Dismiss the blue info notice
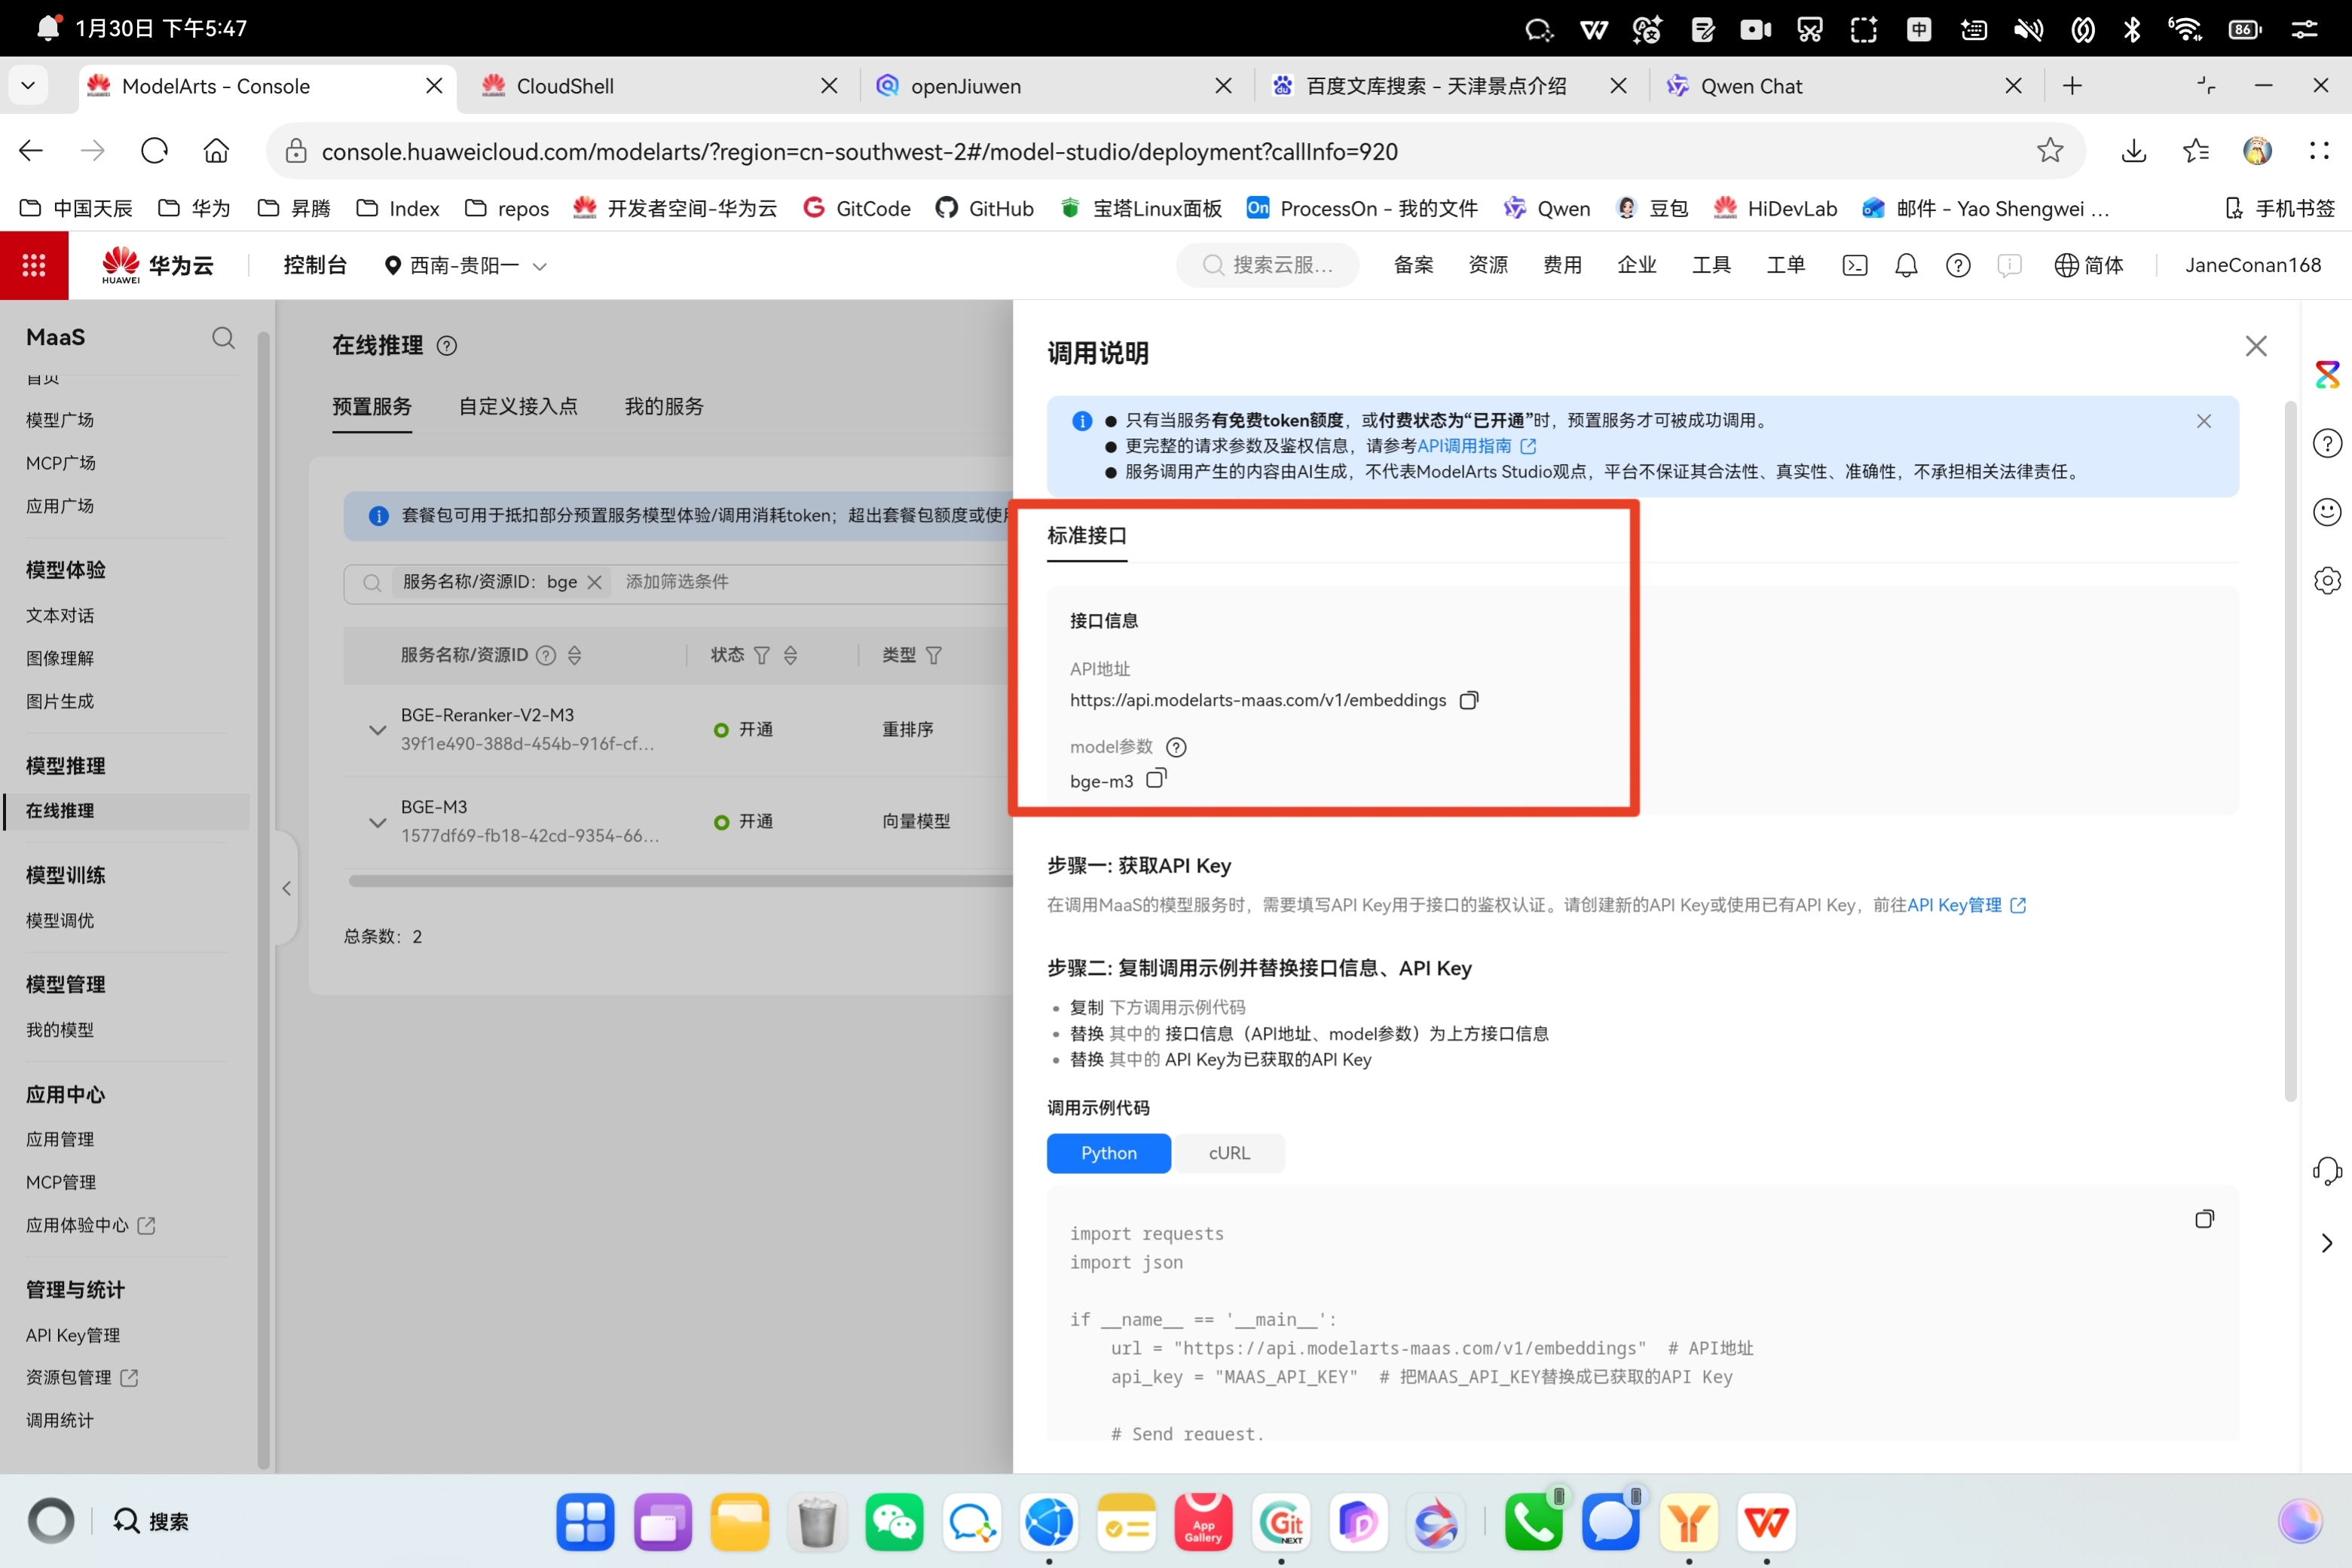The width and height of the screenshot is (2352, 1568). click(2203, 421)
